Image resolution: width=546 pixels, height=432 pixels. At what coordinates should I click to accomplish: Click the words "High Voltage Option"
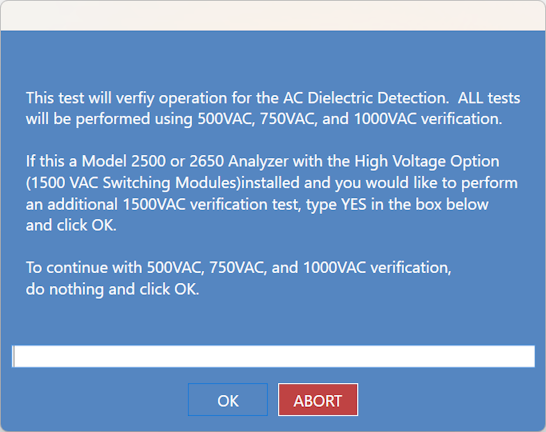point(427,161)
